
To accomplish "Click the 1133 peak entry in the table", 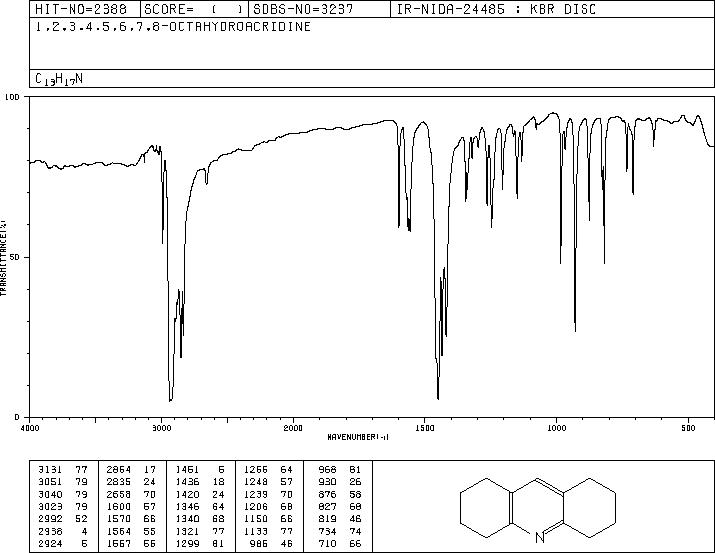I will click(x=268, y=532).
